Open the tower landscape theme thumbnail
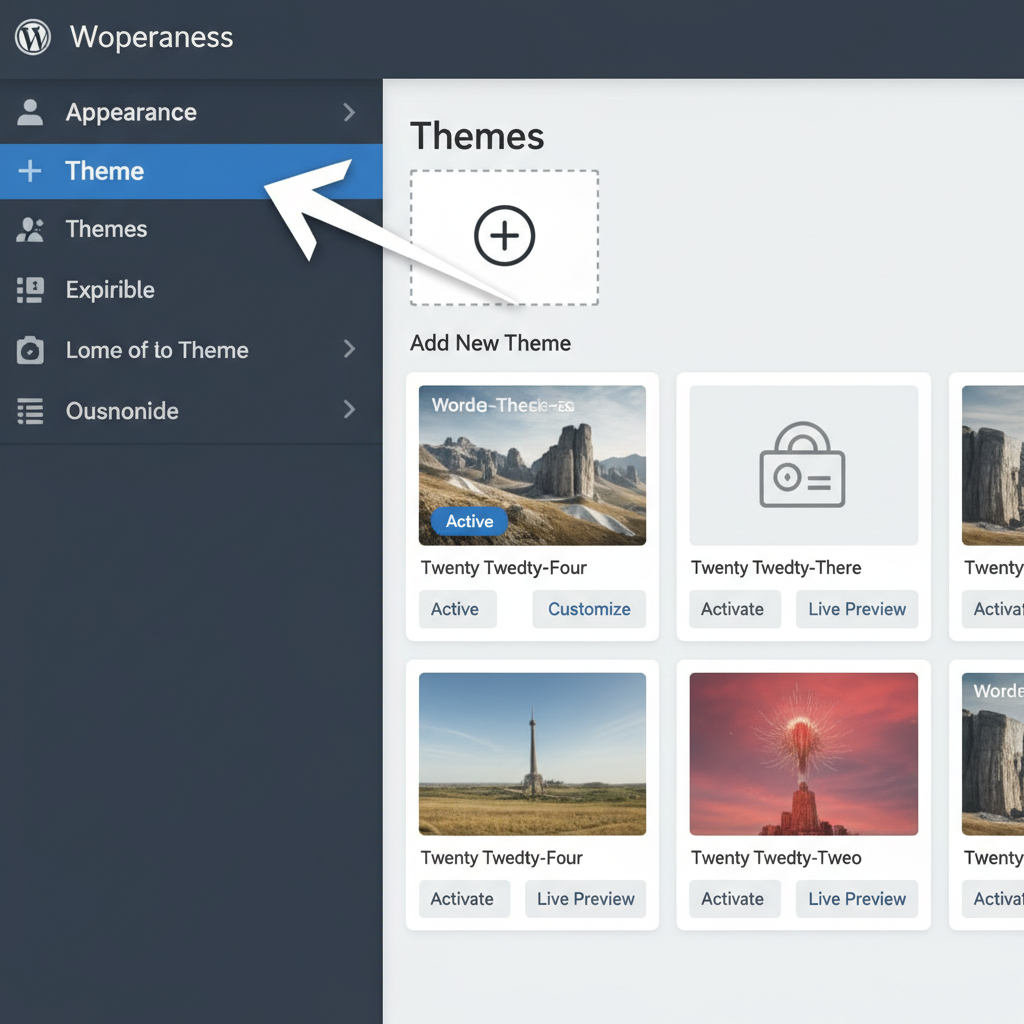1024x1024 pixels. (532, 754)
